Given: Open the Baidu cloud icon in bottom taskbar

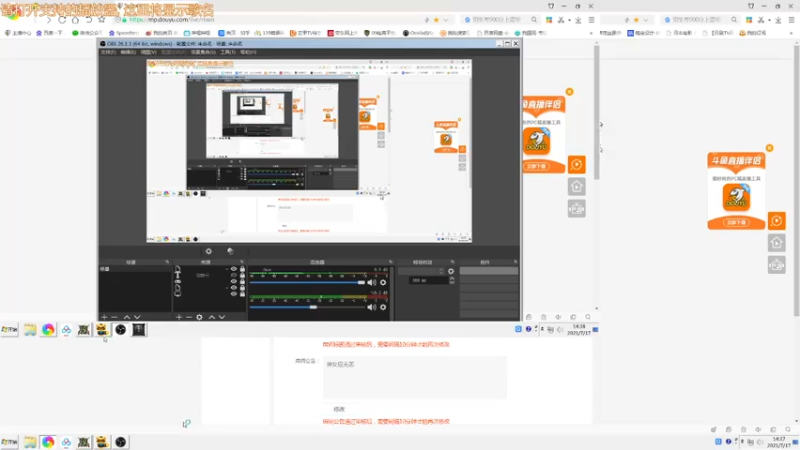Looking at the screenshot, I should point(66,442).
